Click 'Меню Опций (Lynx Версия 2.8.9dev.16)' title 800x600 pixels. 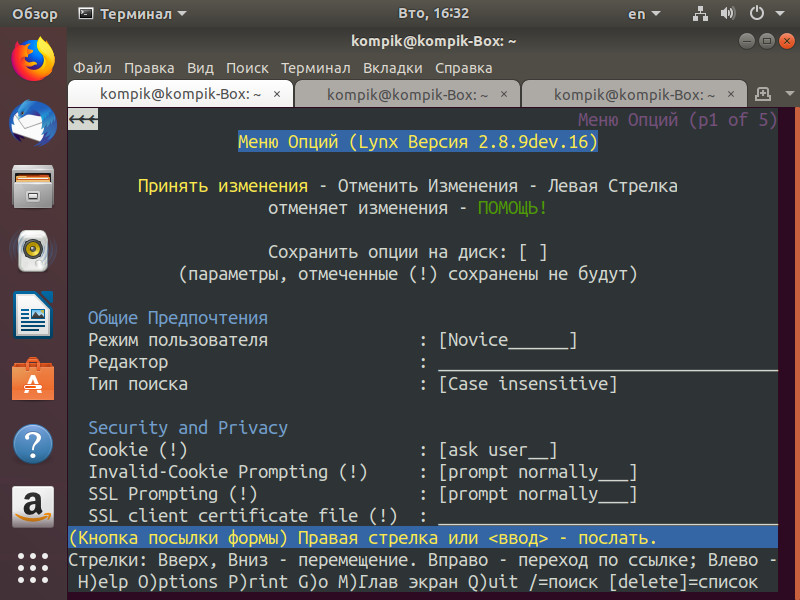(x=418, y=142)
